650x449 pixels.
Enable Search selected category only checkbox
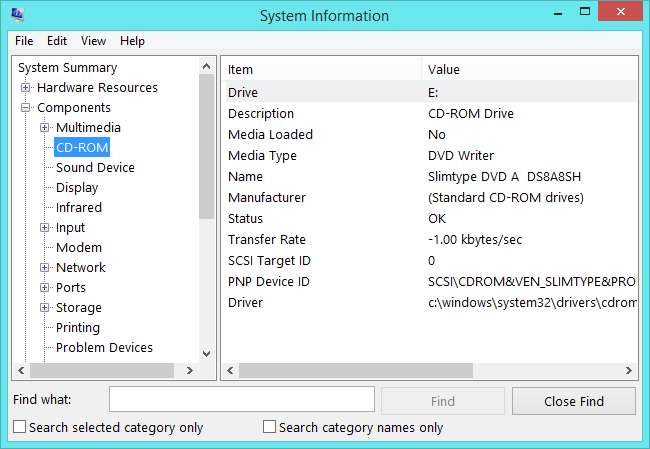20,428
